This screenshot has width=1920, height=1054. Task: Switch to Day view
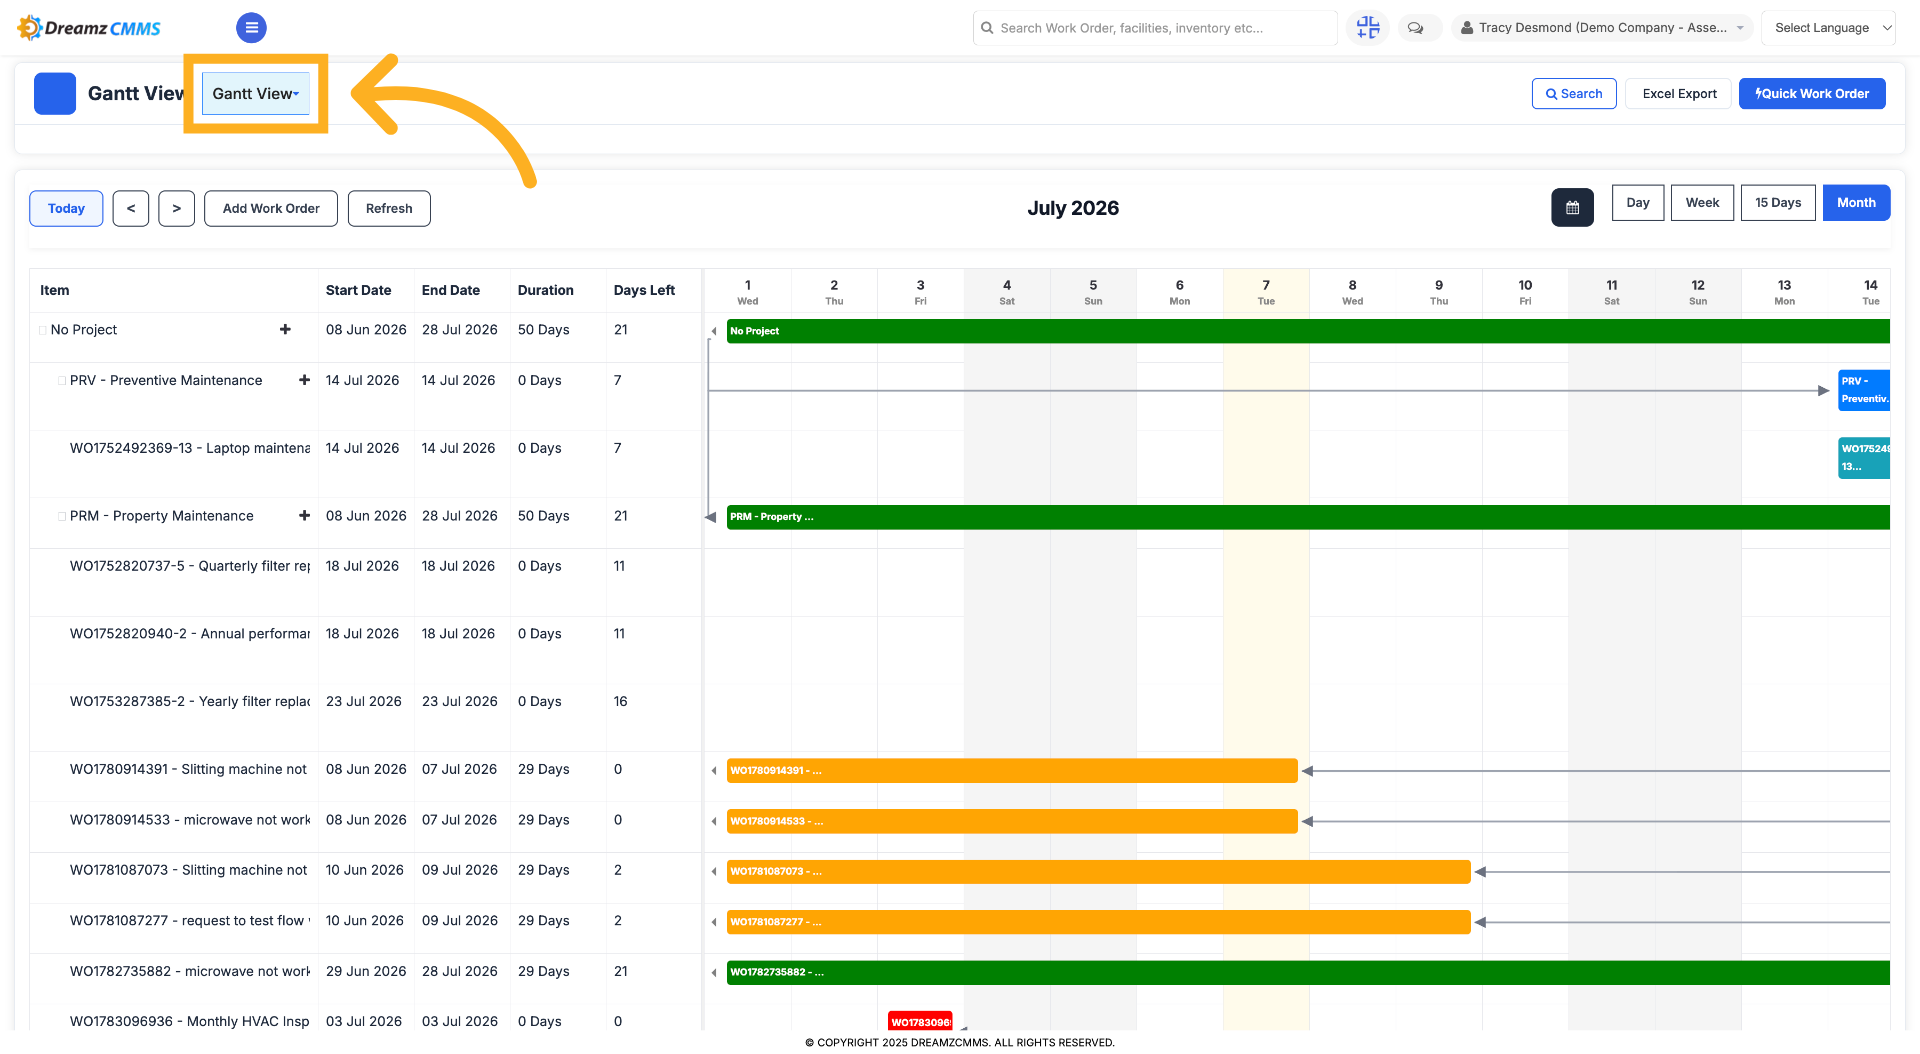pyautogui.click(x=1638, y=203)
